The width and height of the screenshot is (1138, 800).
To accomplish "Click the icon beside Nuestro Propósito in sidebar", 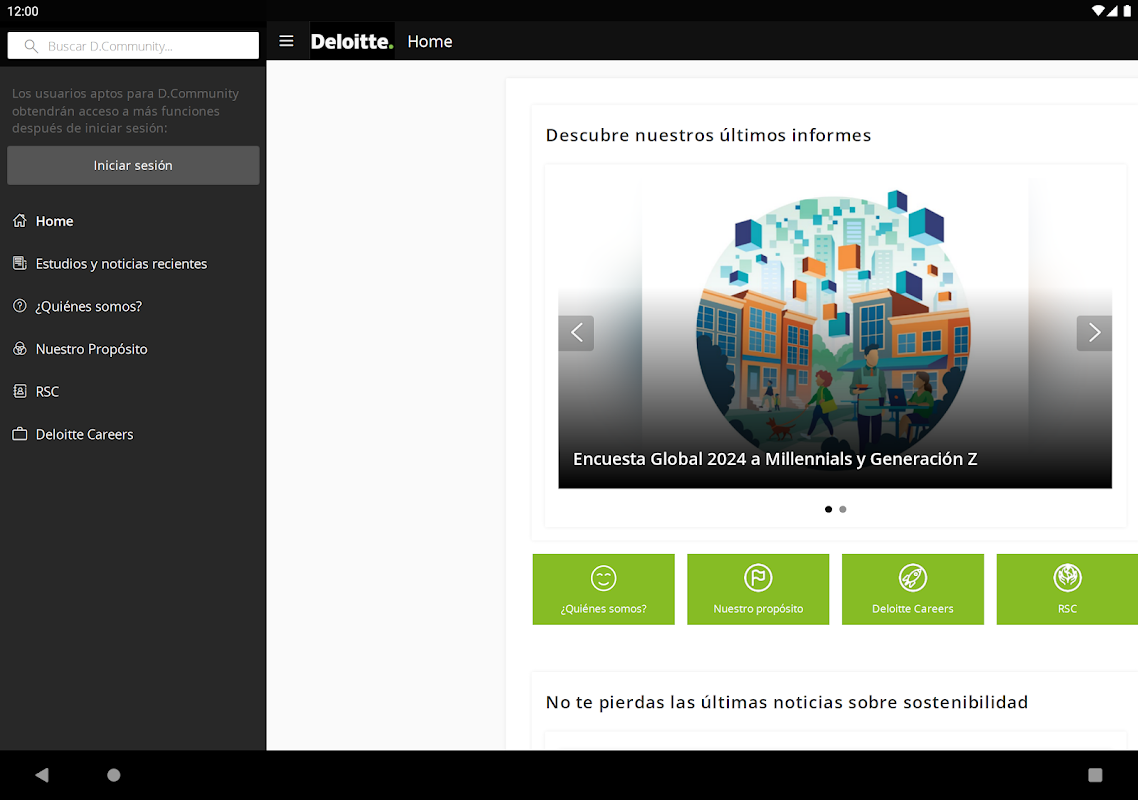I will pyautogui.click(x=20, y=348).
